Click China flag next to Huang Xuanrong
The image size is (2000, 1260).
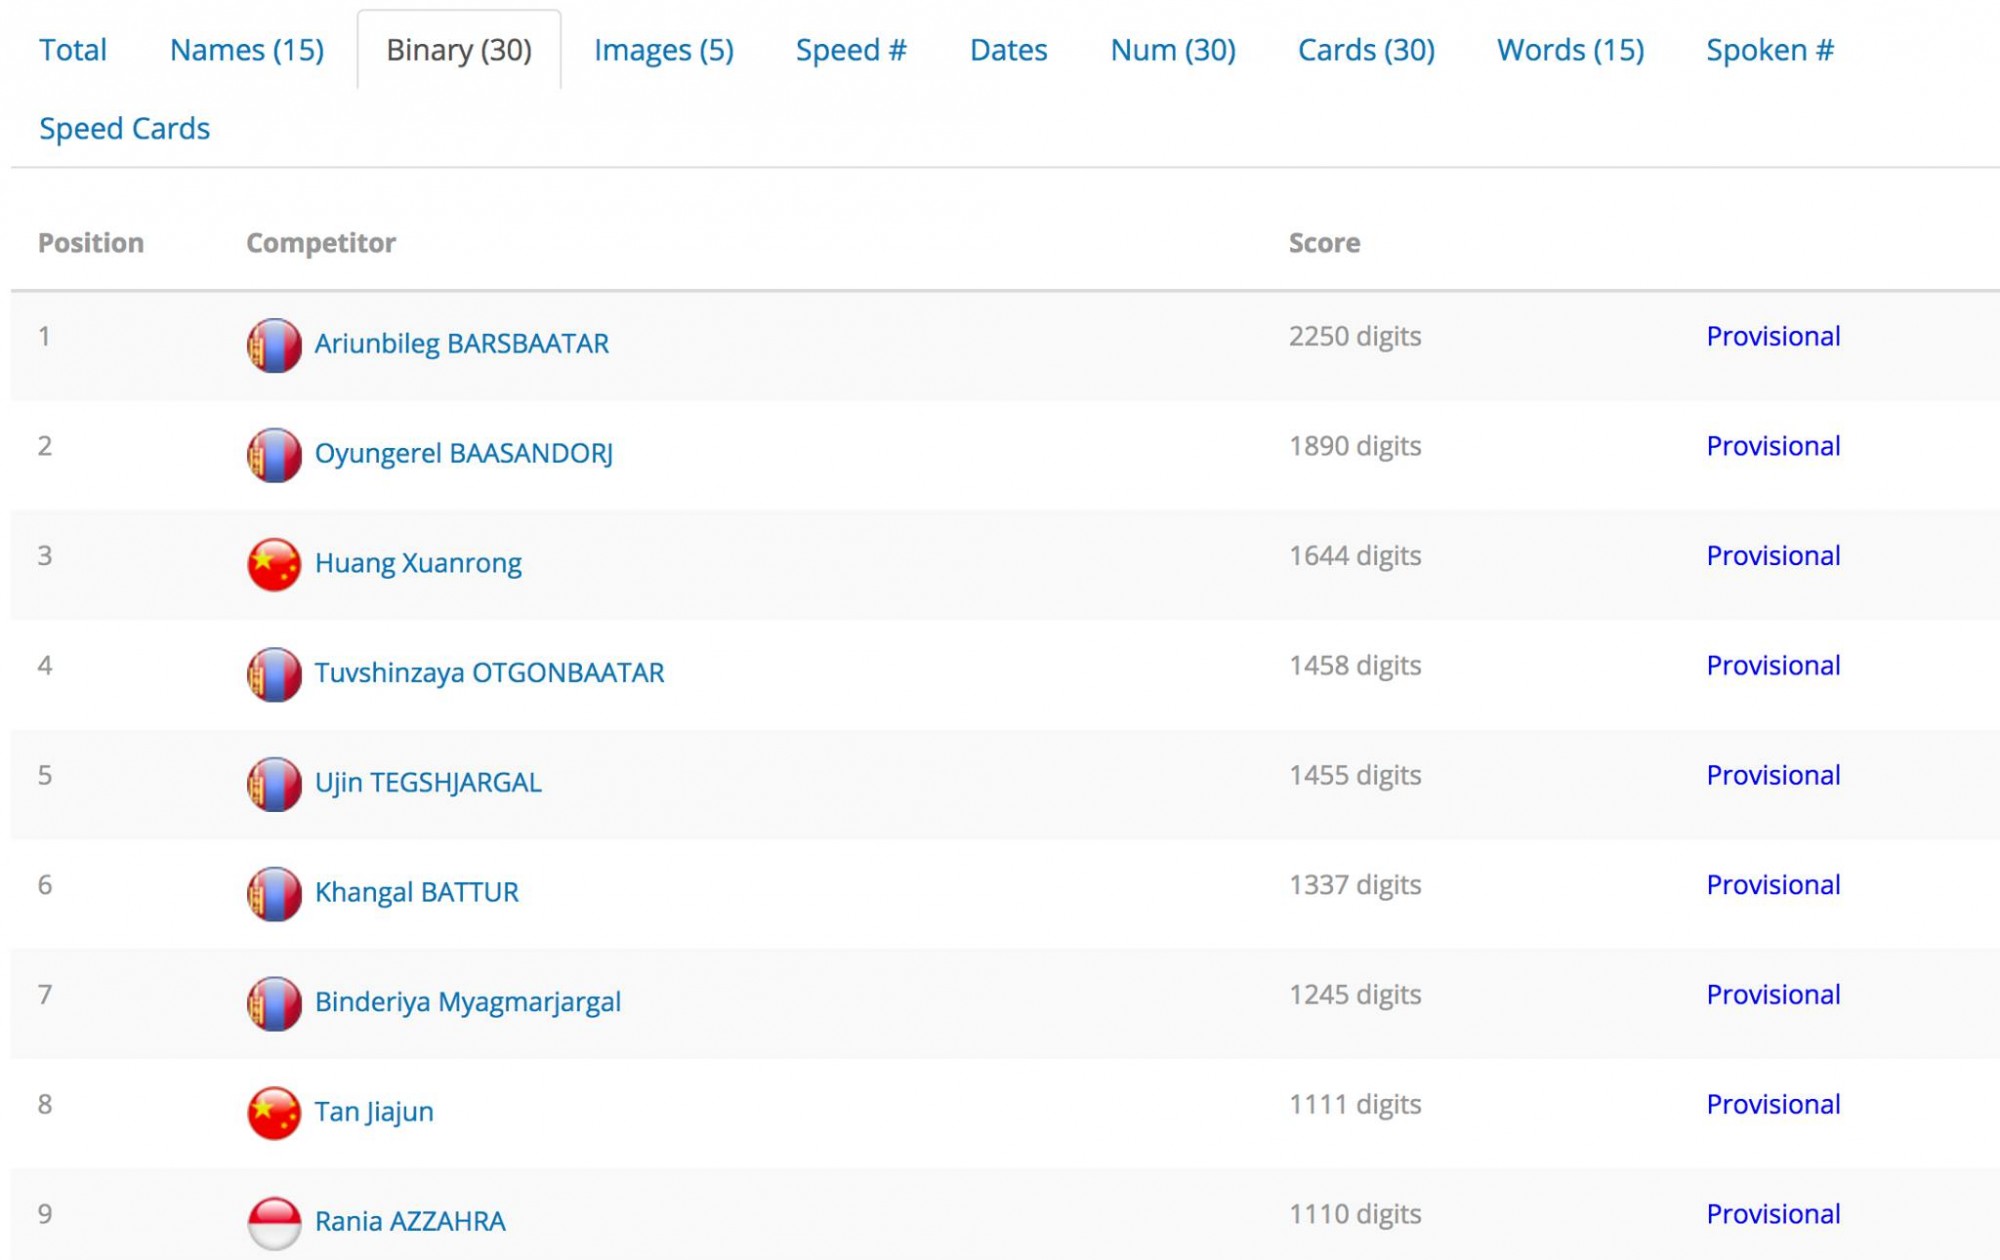point(274,564)
